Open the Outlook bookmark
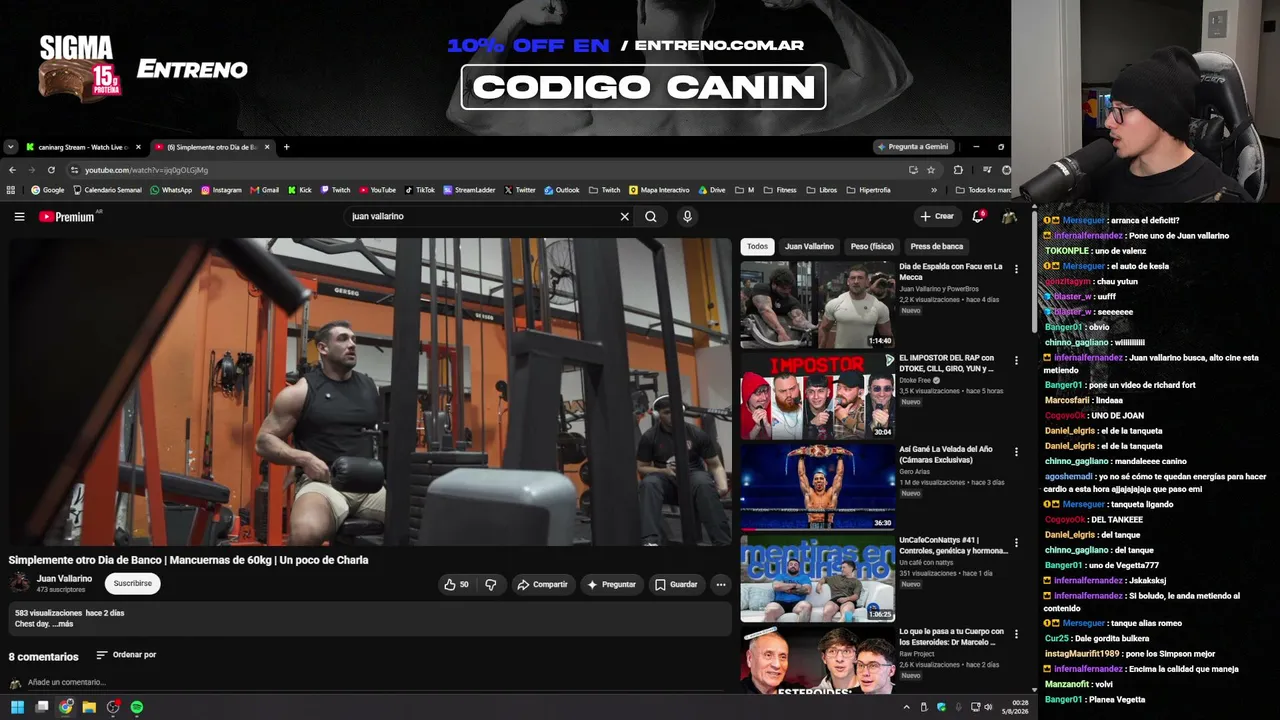The height and width of the screenshot is (720, 1280). click(561, 190)
